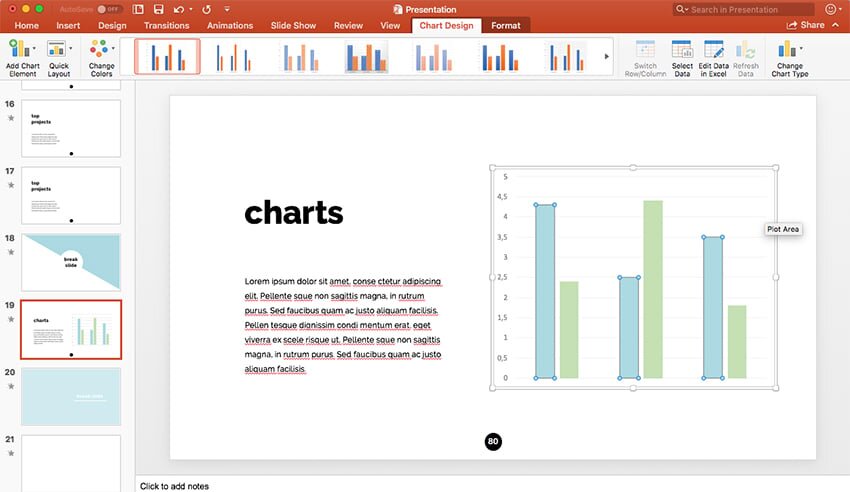Select slide 18 thumbnail 'break slide'
The width and height of the screenshot is (850, 492).
click(70, 262)
